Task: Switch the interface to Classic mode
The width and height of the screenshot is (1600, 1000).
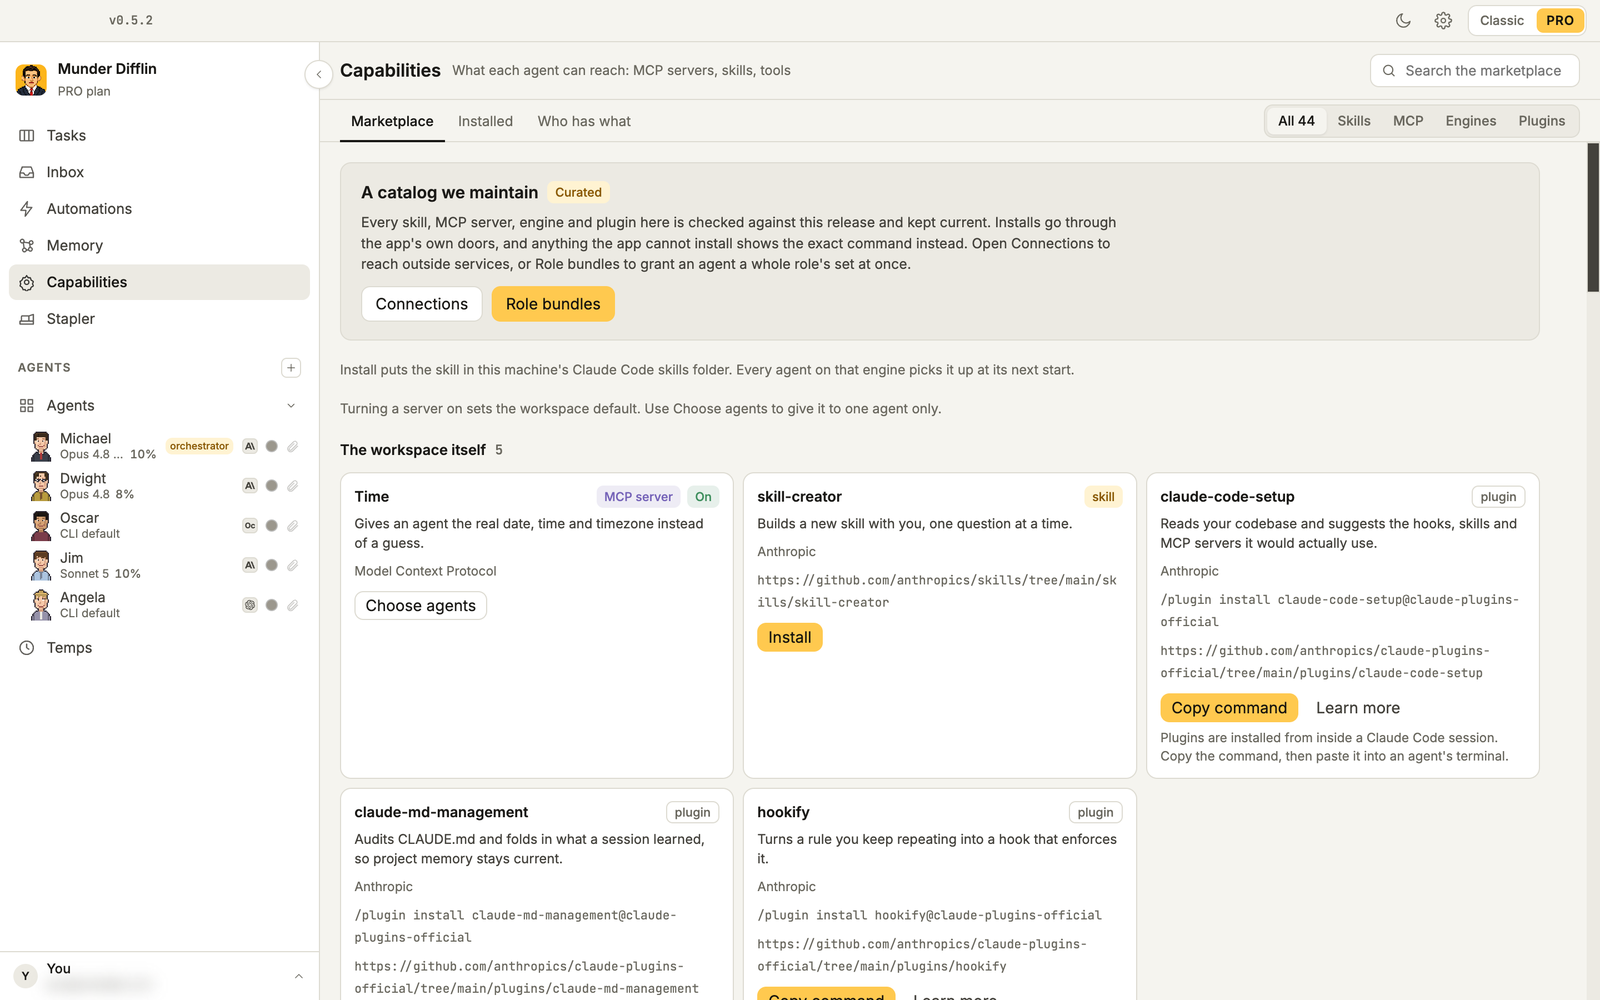Action: coord(1502,20)
